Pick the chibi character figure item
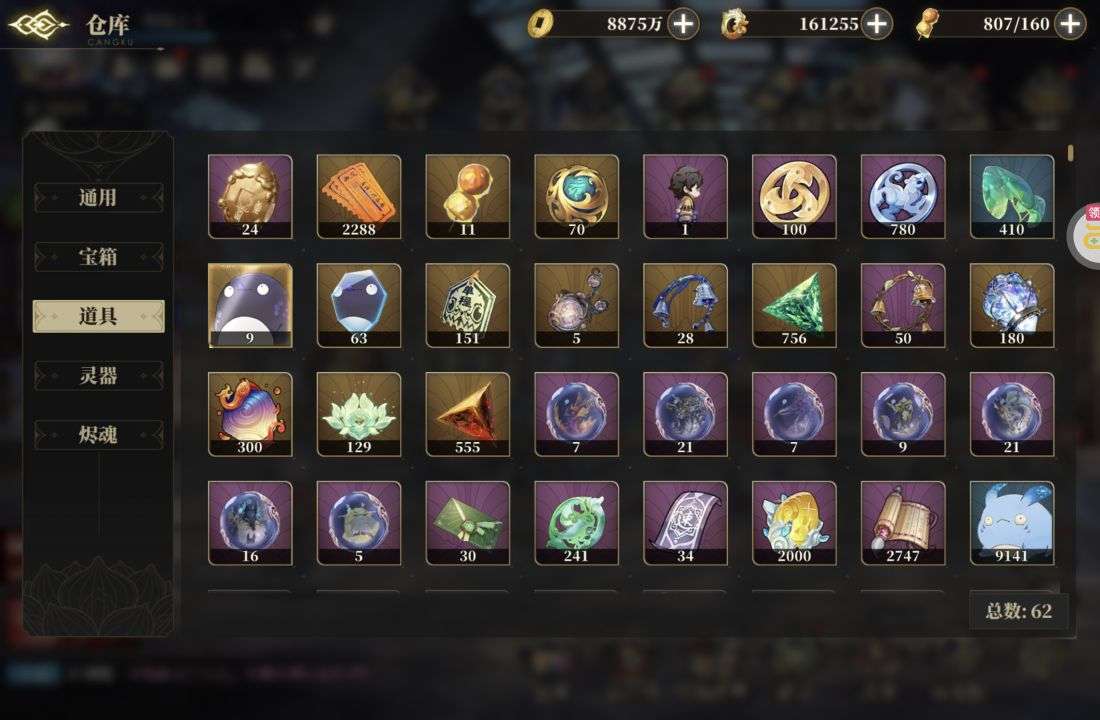 pyautogui.click(x=685, y=196)
